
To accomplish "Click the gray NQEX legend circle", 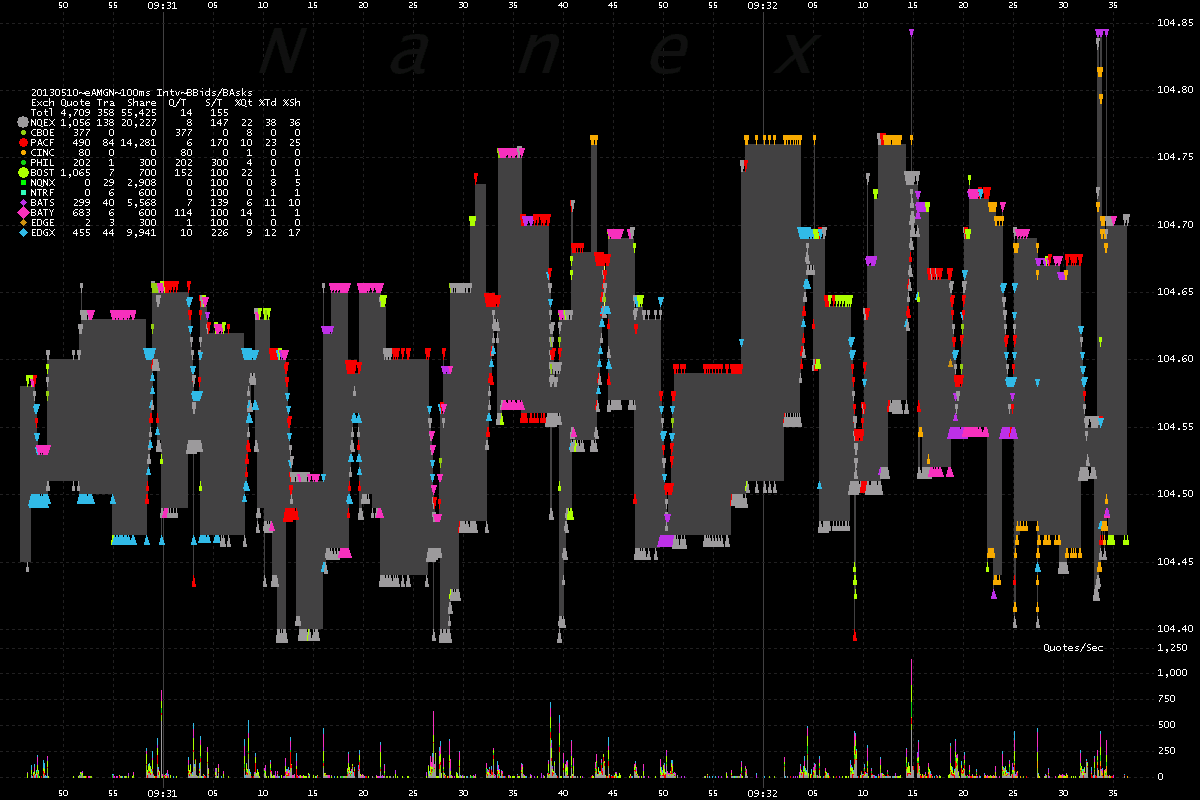I will pyautogui.click(x=22, y=122).
